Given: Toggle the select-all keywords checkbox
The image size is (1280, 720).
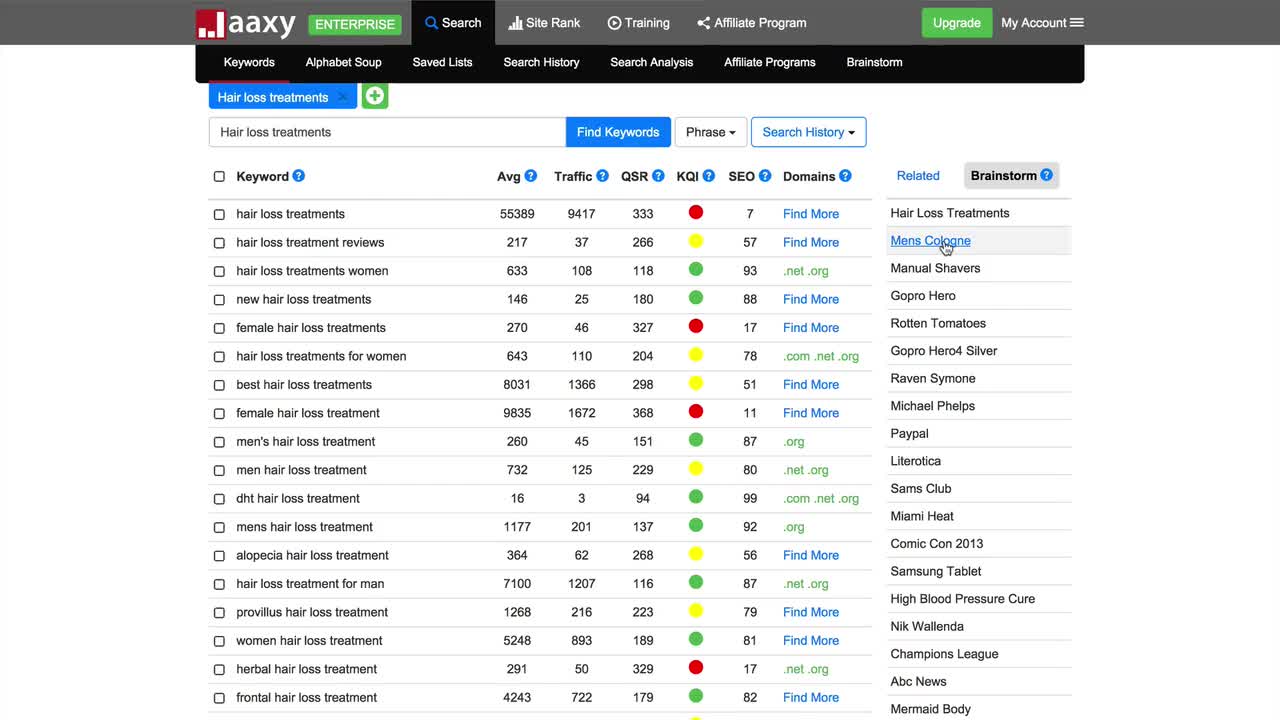Looking at the screenshot, I should (219, 176).
